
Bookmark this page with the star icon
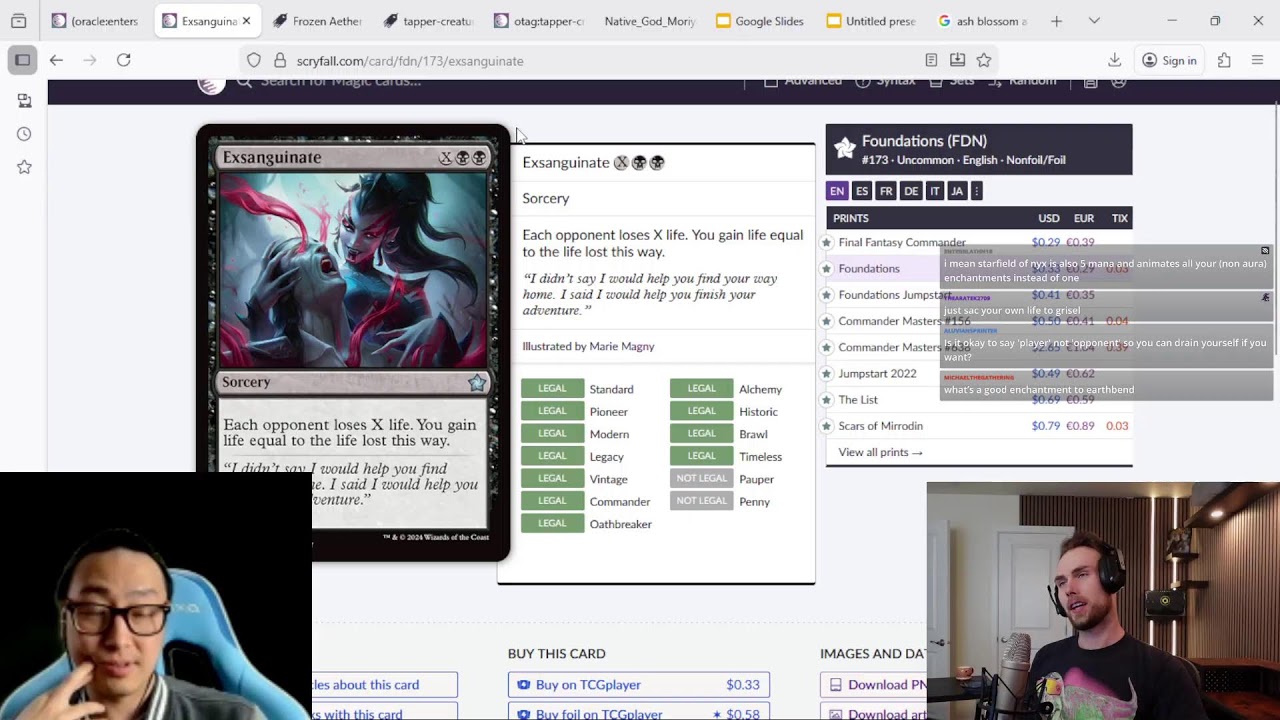tap(984, 61)
